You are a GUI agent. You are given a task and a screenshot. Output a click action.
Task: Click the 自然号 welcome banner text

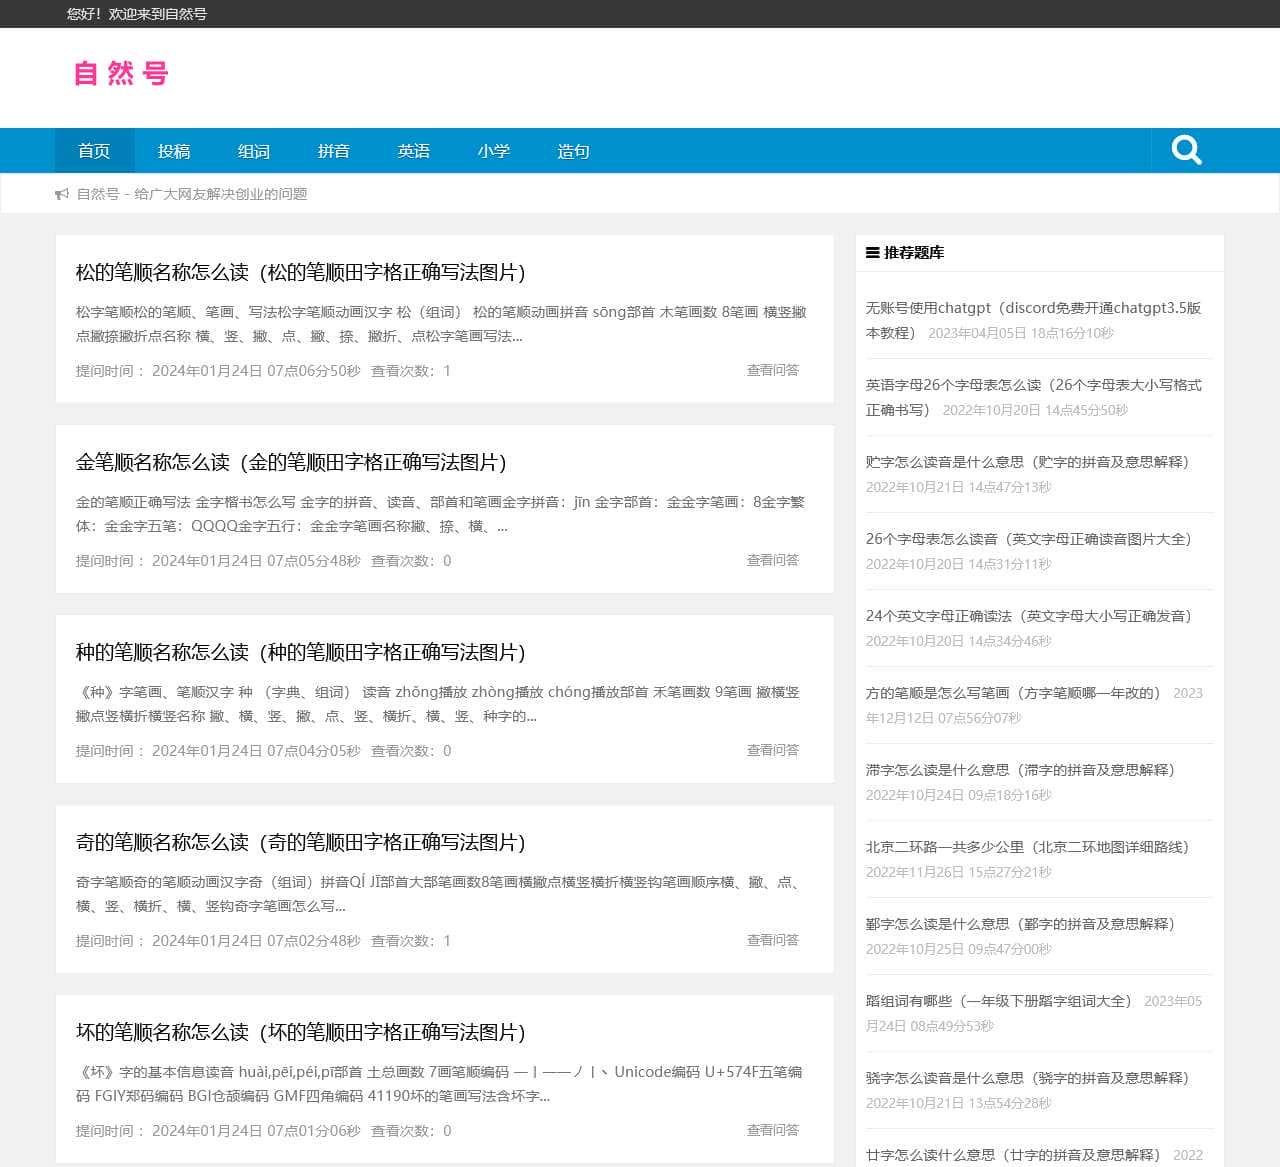coord(135,14)
